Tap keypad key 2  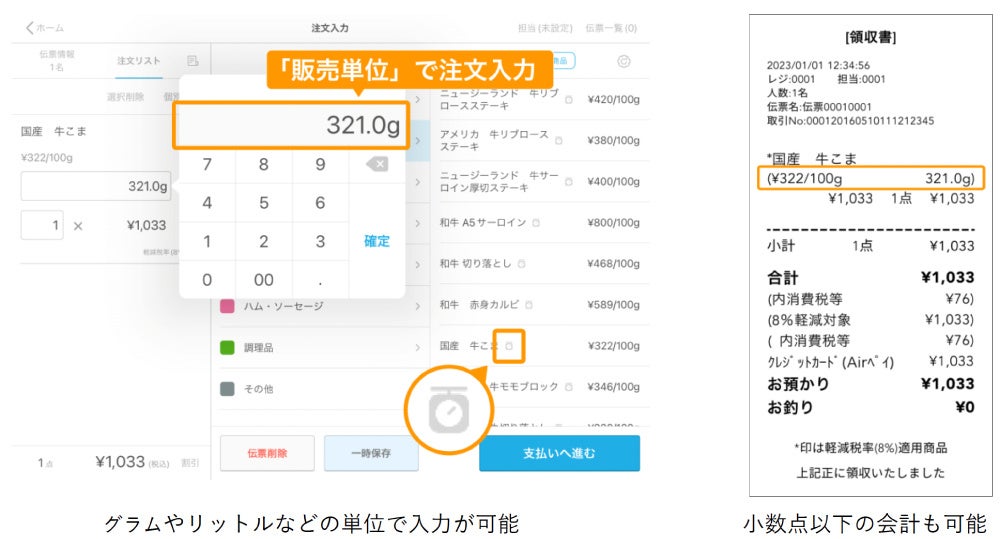263,241
